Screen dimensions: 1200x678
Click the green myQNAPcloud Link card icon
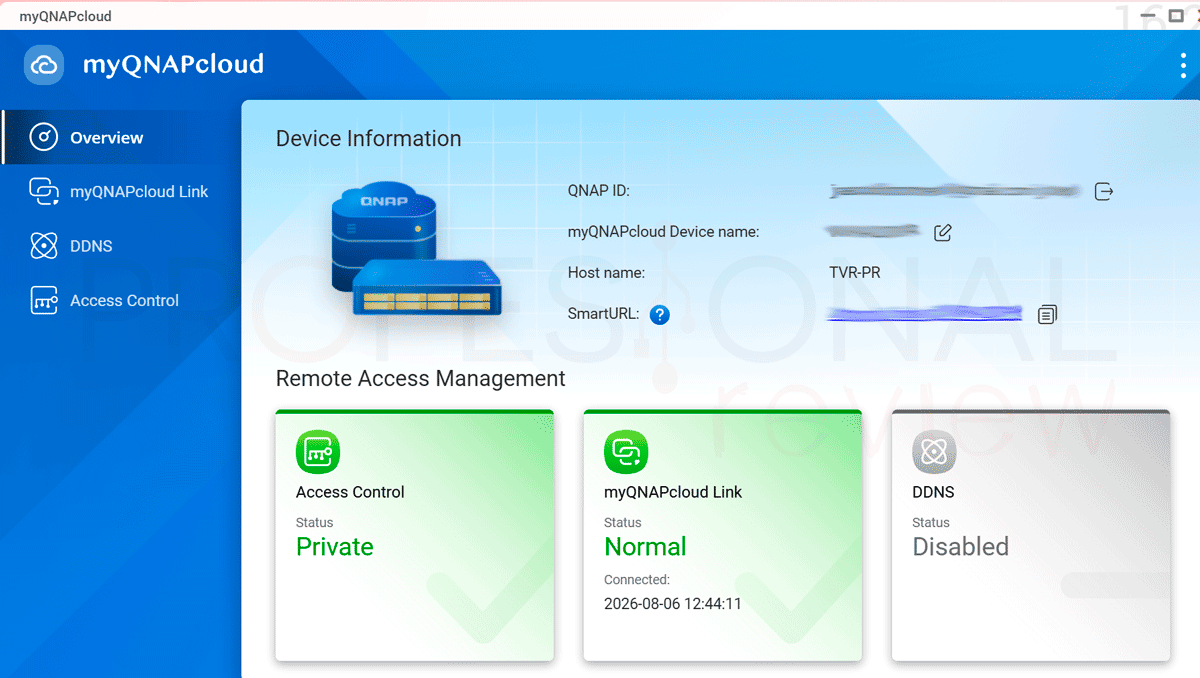(626, 452)
